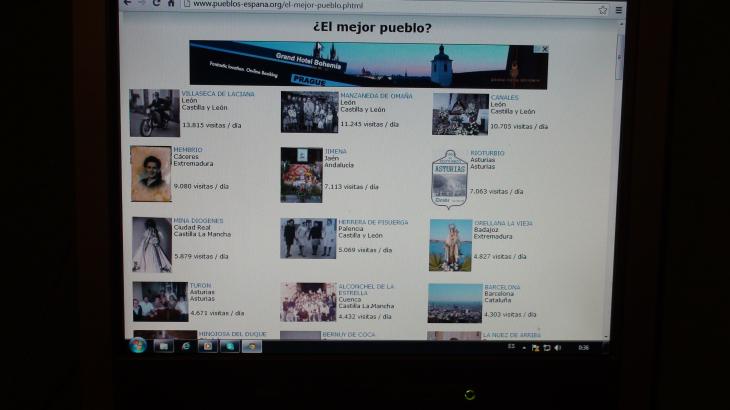Click the Grand Hotel Bohemia banner ad

360,65
